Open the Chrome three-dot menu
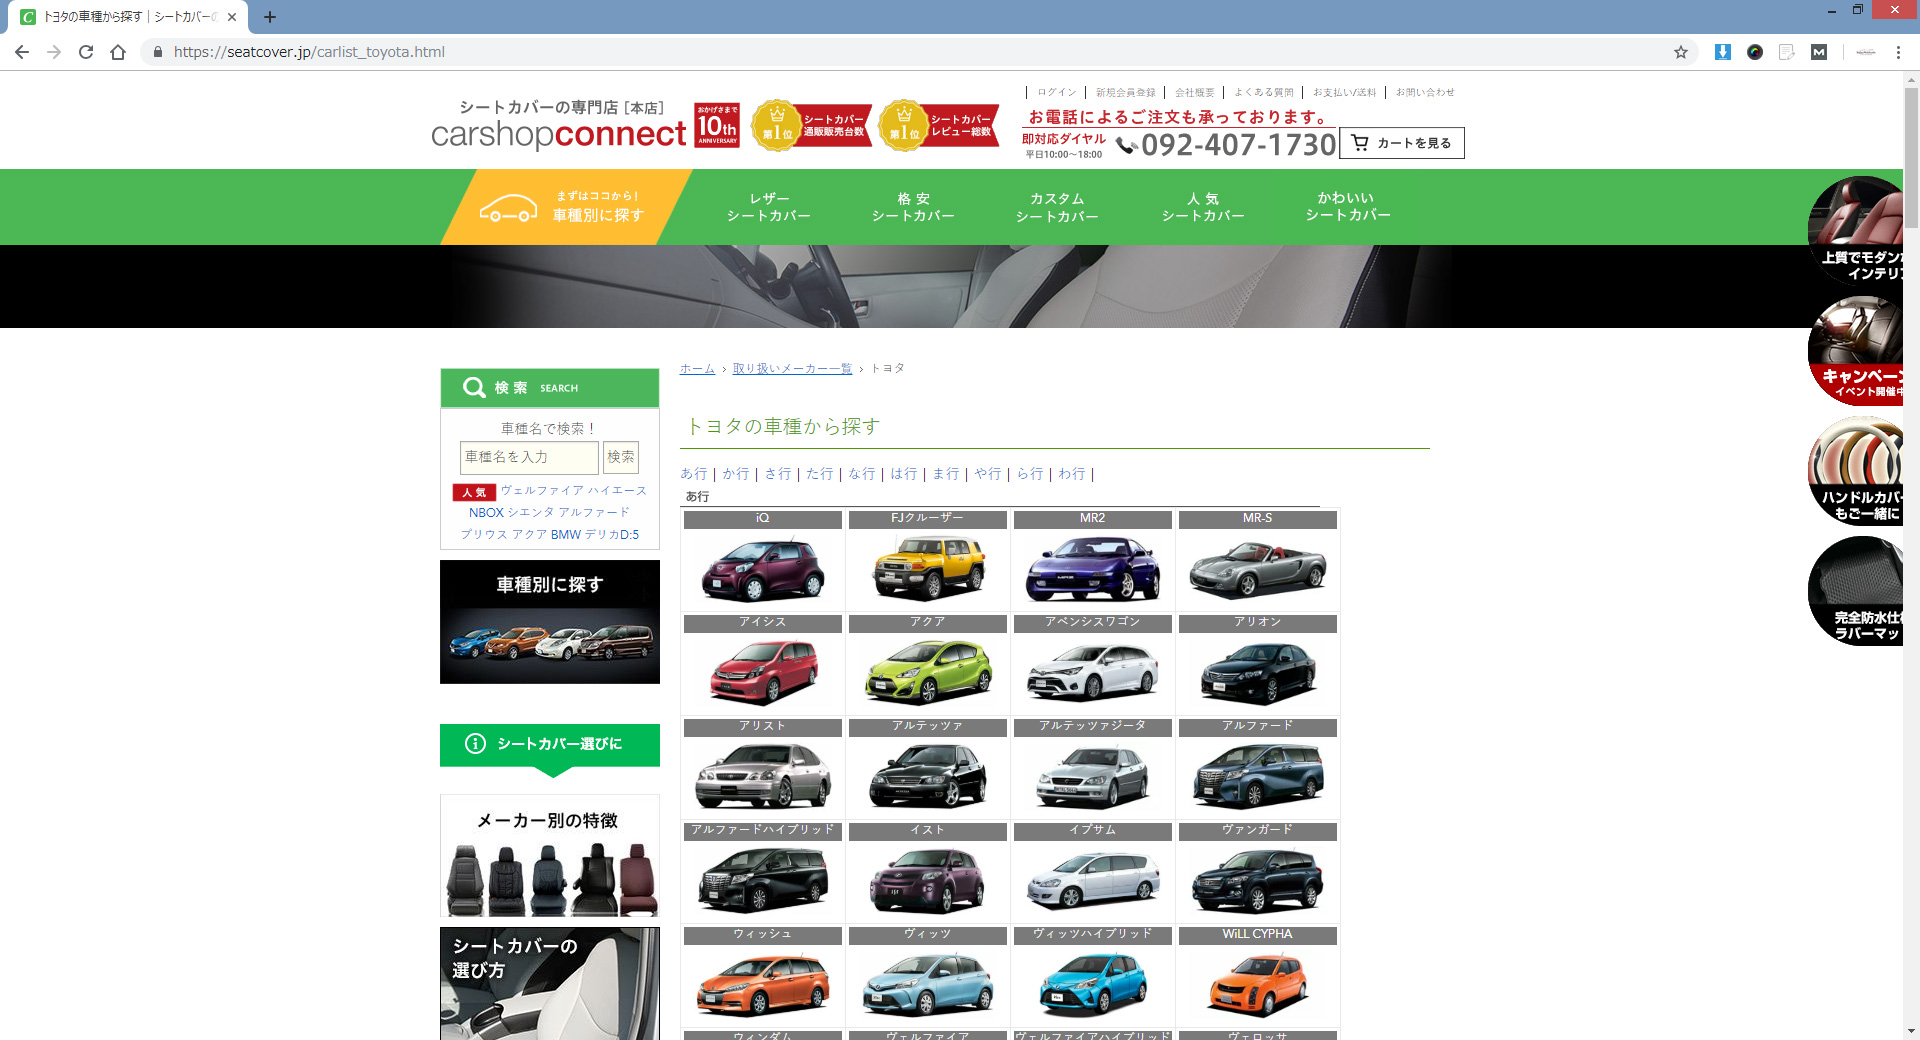Image resolution: width=1920 pixels, height=1040 pixels. pos(1898,52)
